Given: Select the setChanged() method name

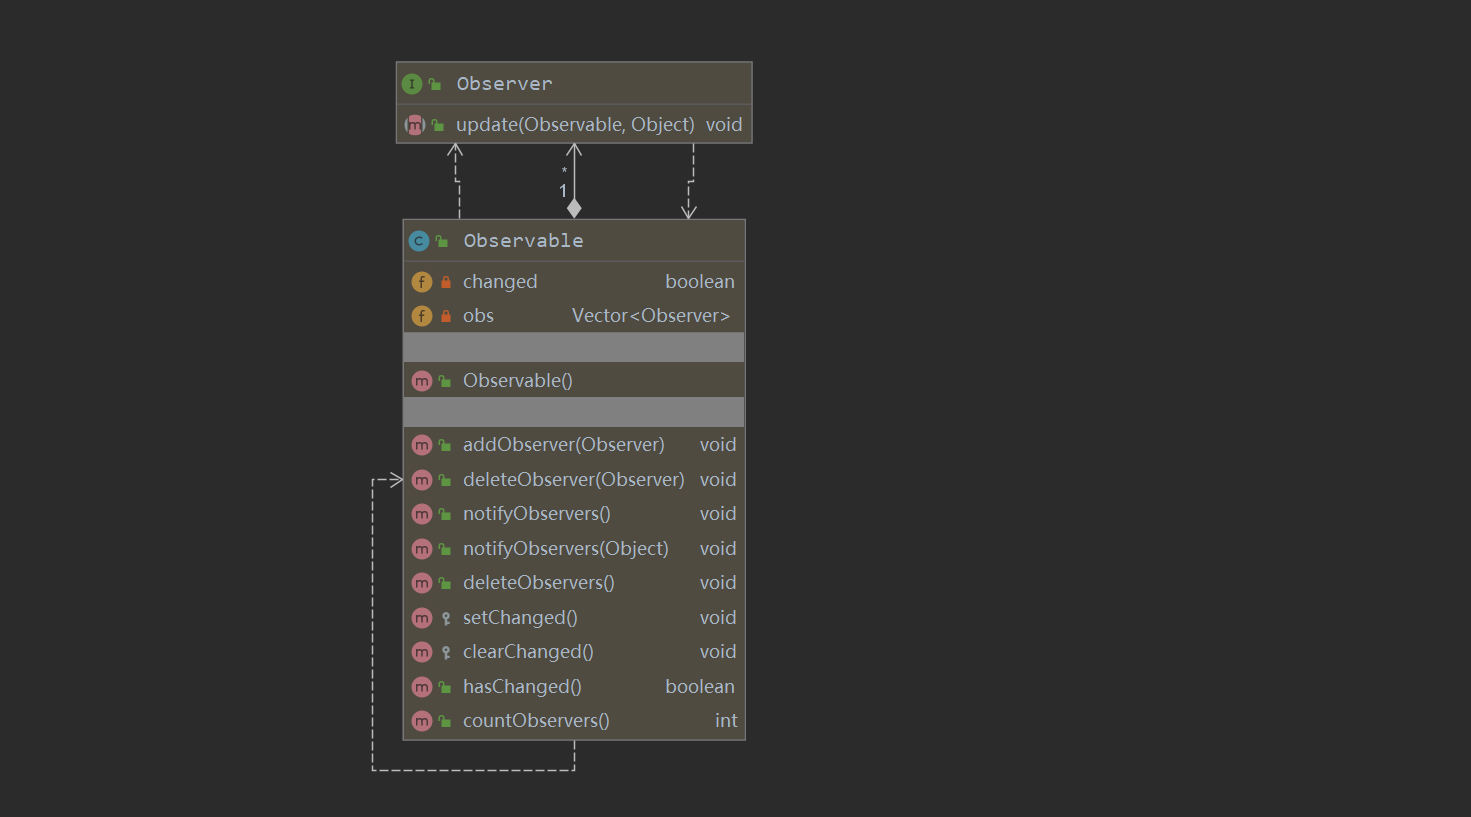Looking at the screenshot, I should (x=520, y=618).
